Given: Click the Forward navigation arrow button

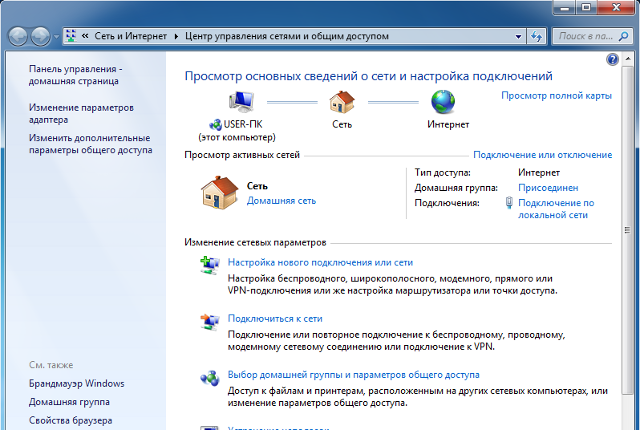Looking at the screenshot, I should 41,36.
